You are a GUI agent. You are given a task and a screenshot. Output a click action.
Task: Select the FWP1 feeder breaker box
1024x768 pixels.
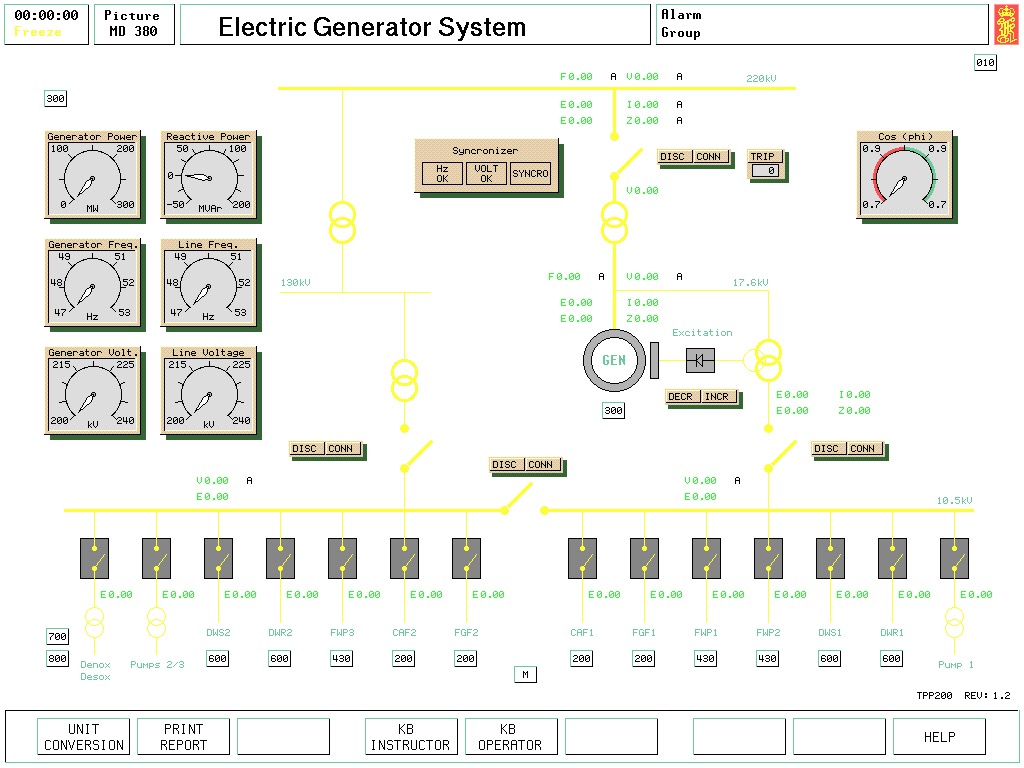click(707, 558)
